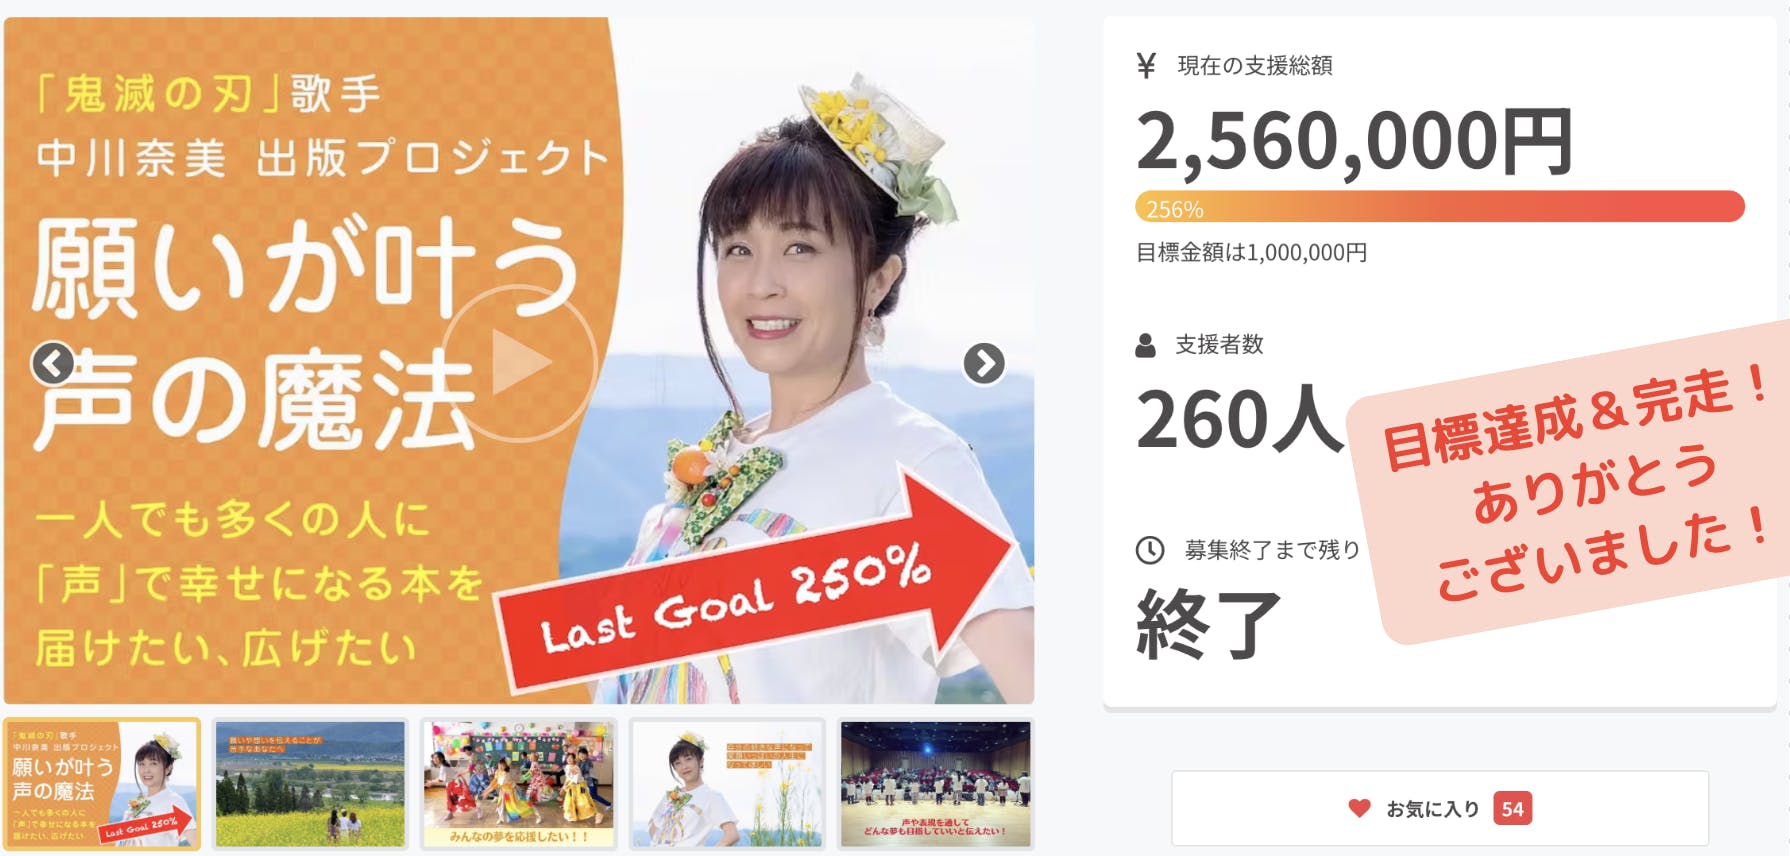
Task: Click the 2,560,000円 total amount
Action: point(1355,142)
